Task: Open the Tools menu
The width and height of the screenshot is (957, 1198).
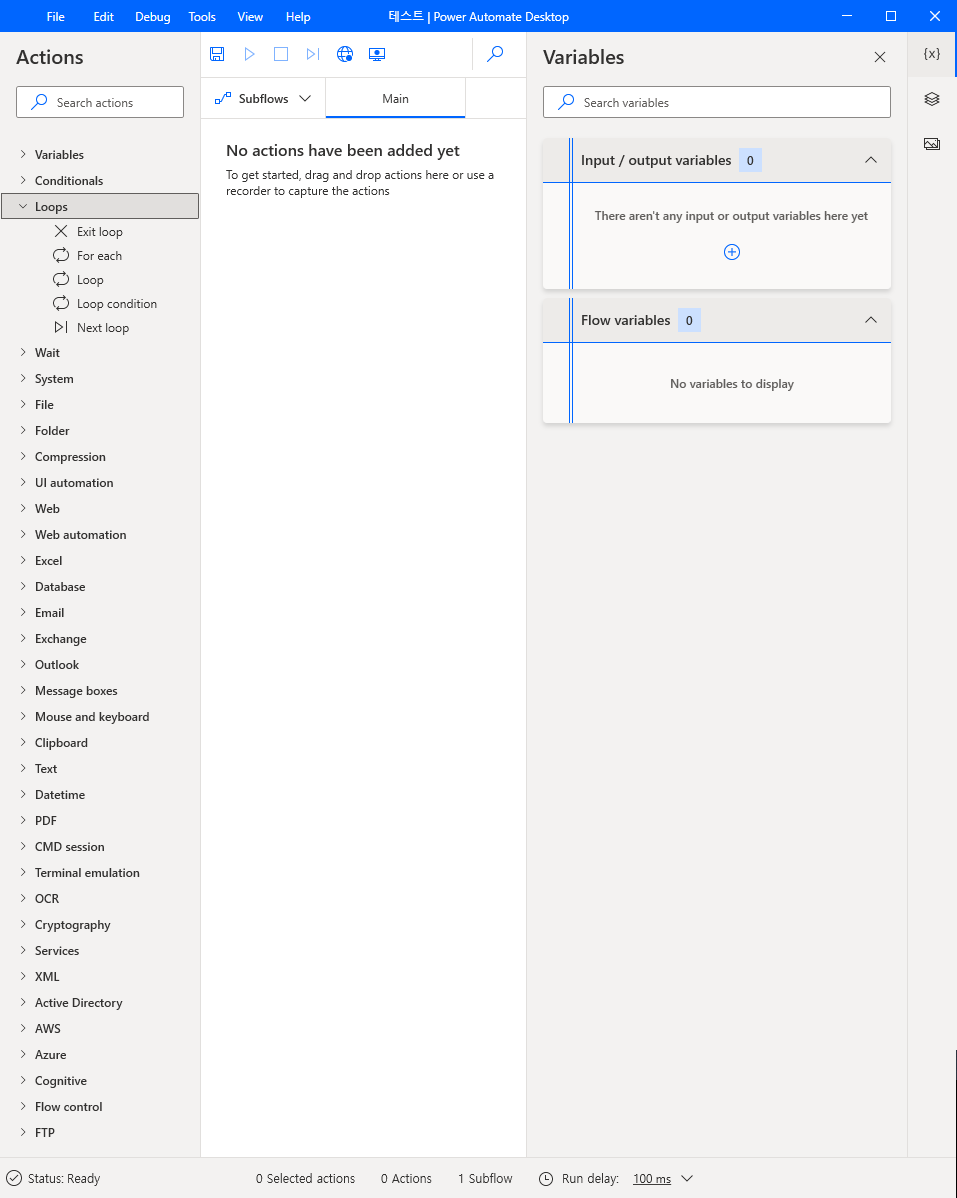Action: [202, 17]
